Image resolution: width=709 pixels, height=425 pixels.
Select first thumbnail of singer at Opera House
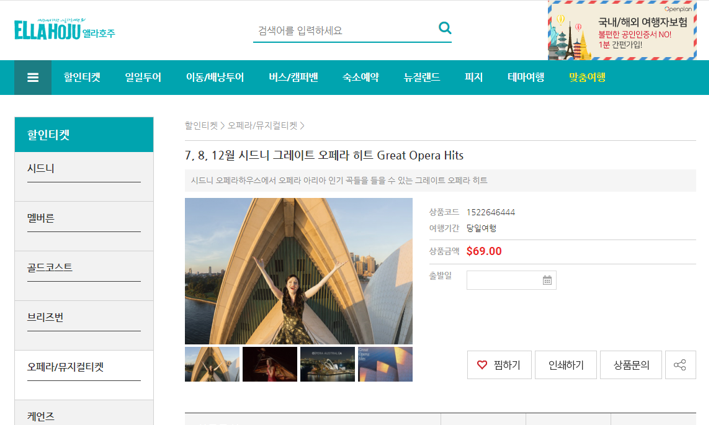212,364
